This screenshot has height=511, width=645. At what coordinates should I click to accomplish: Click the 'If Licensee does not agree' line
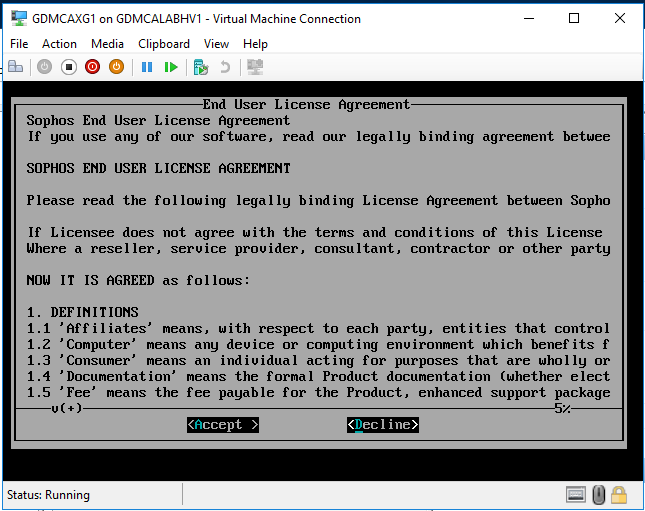315,232
